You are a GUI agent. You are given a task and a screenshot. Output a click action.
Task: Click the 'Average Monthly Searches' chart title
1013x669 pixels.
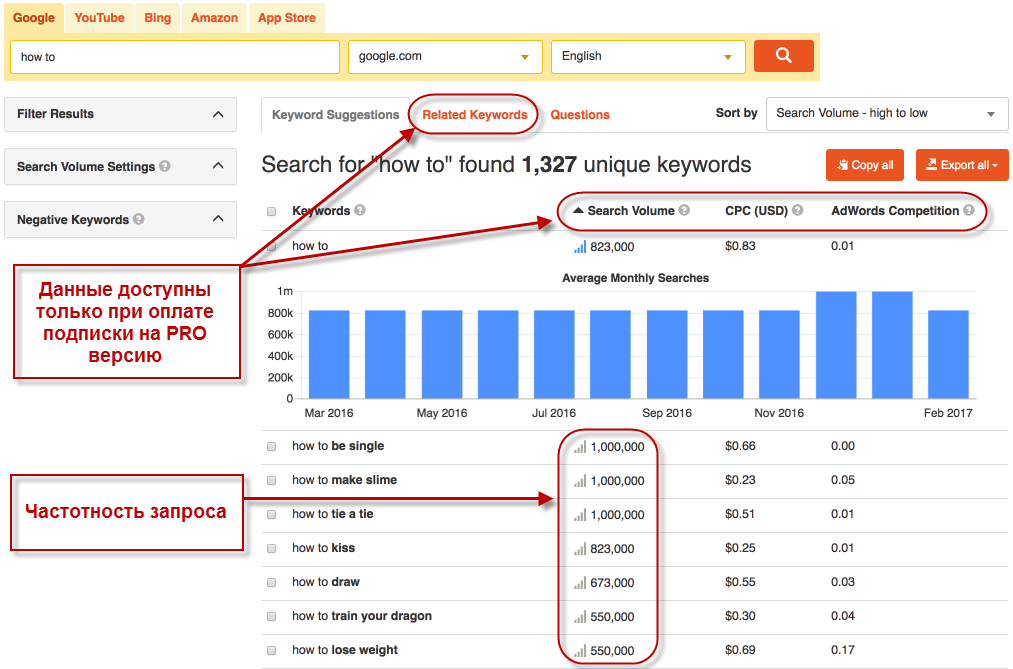[x=636, y=278]
